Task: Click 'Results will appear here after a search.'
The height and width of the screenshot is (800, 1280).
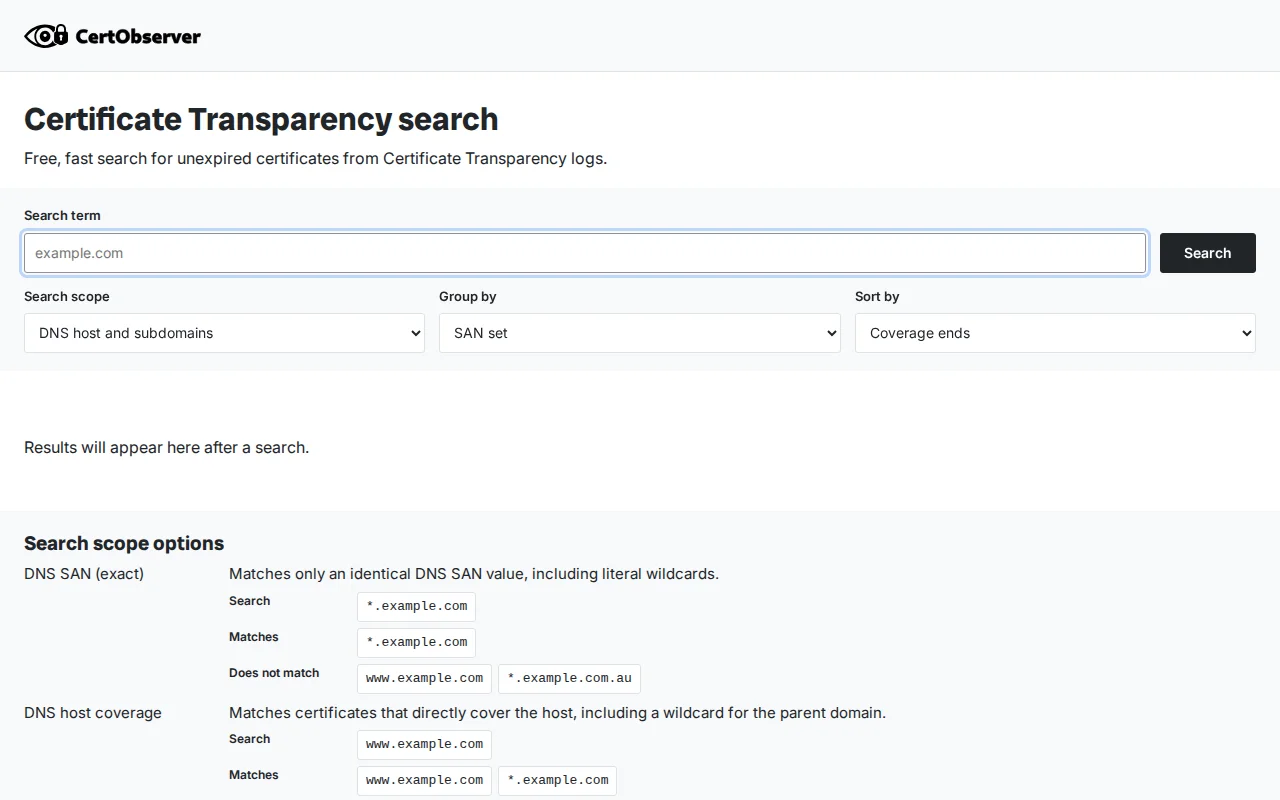Action: tap(166, 447)
